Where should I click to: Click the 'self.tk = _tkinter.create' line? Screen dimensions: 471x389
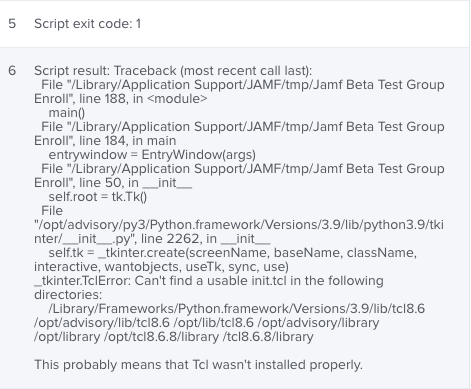233,253
